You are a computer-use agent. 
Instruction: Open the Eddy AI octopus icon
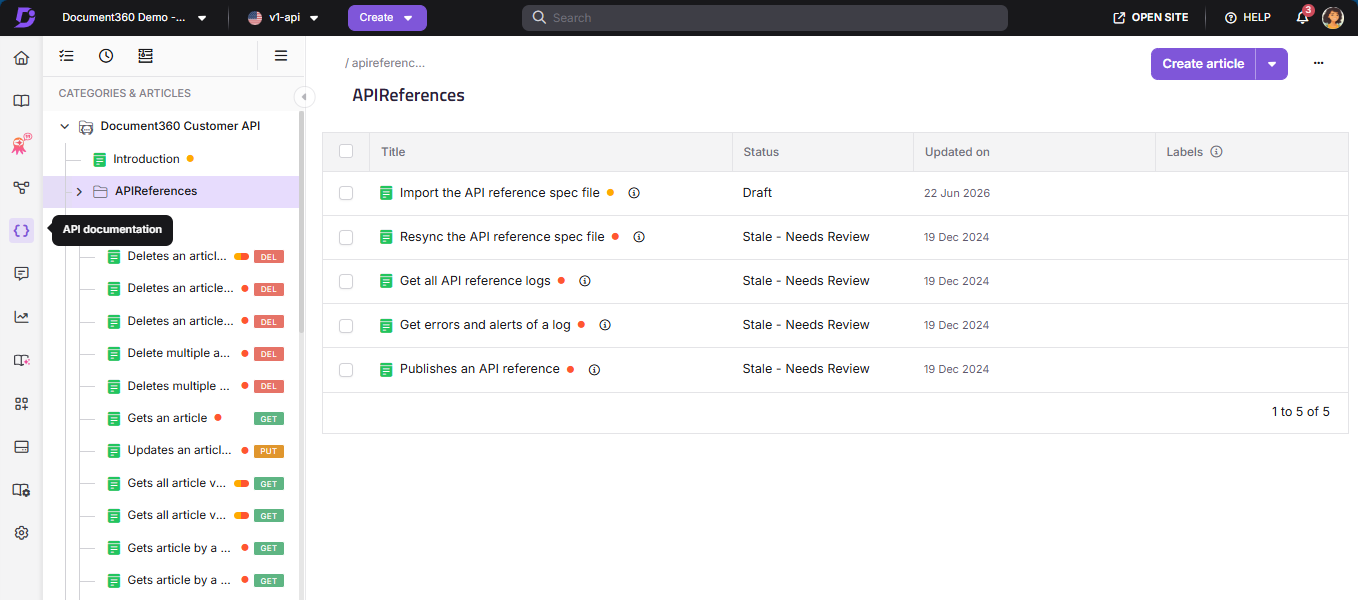pyautogui.click(x=21, y=145)
